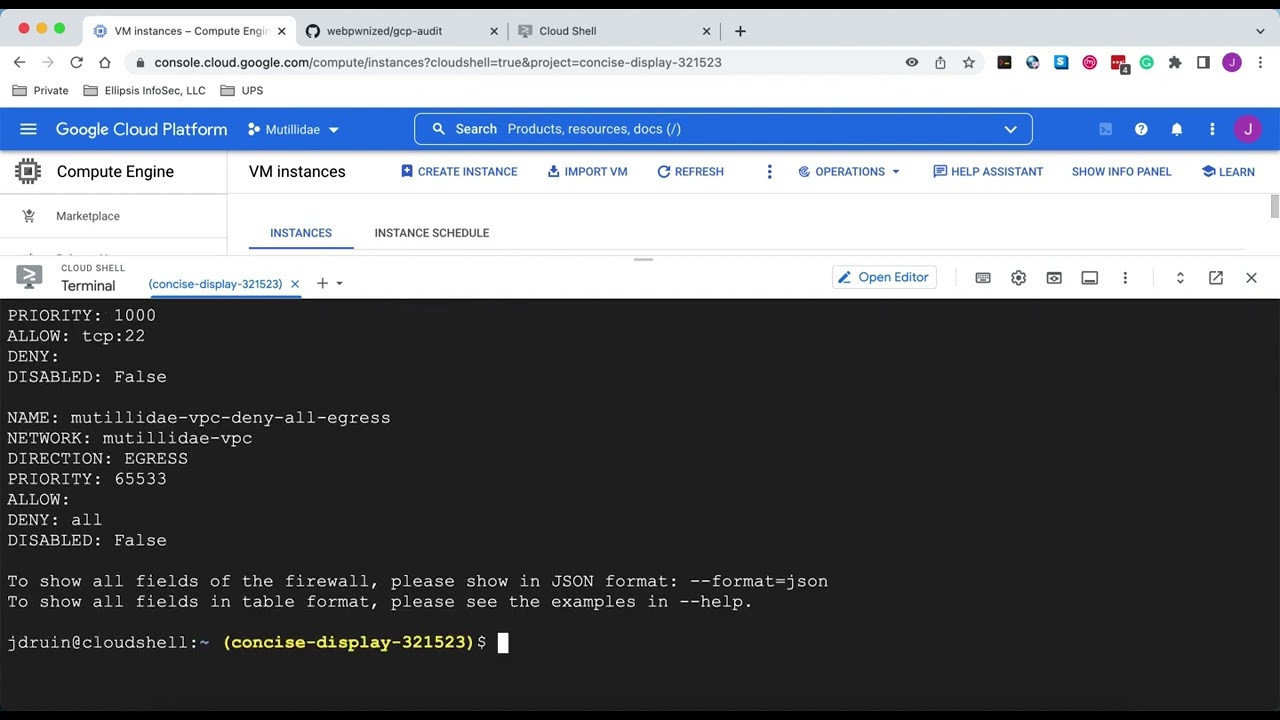The image size is (1280, 720).
Task: Click the Grammarly extension icon
Action: [x=1147, y=62]
